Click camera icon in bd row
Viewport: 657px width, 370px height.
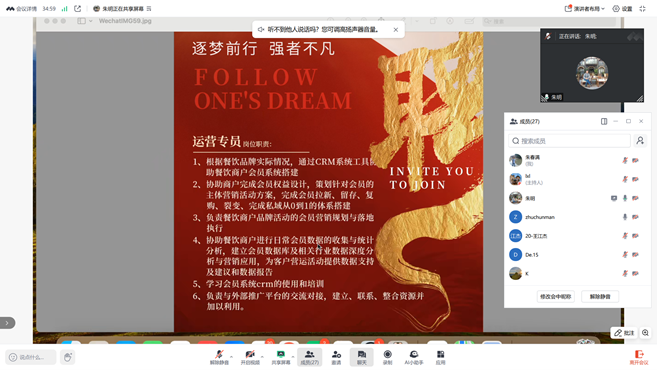click(636, 179)
